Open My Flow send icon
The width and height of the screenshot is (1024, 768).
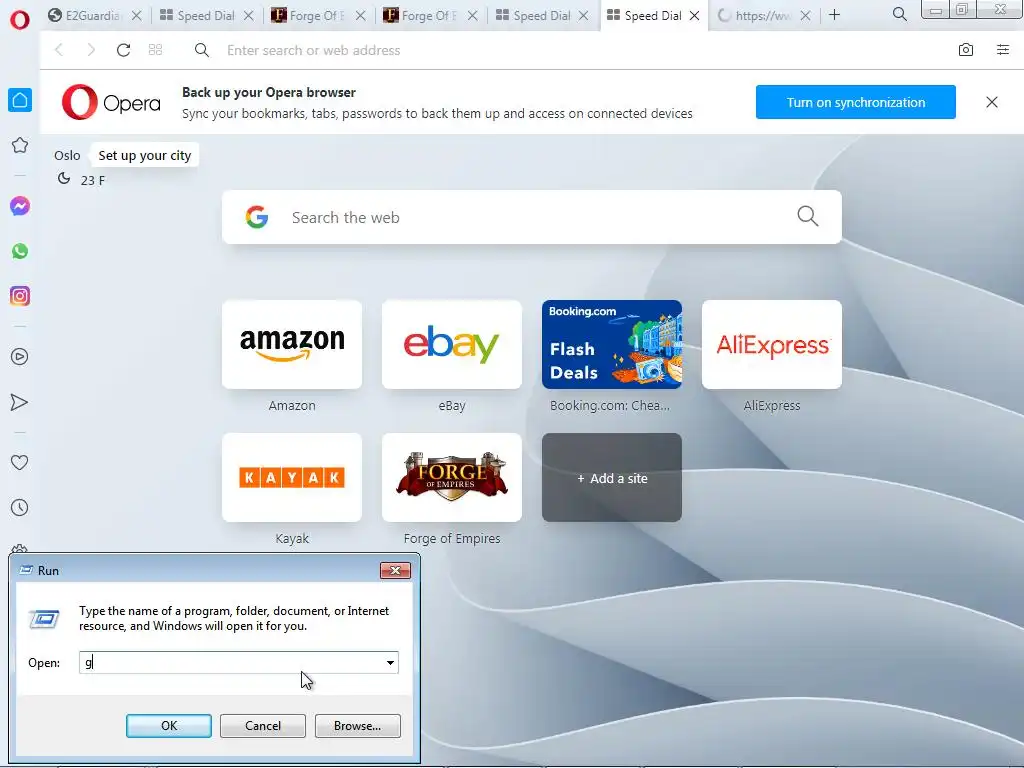20,402
